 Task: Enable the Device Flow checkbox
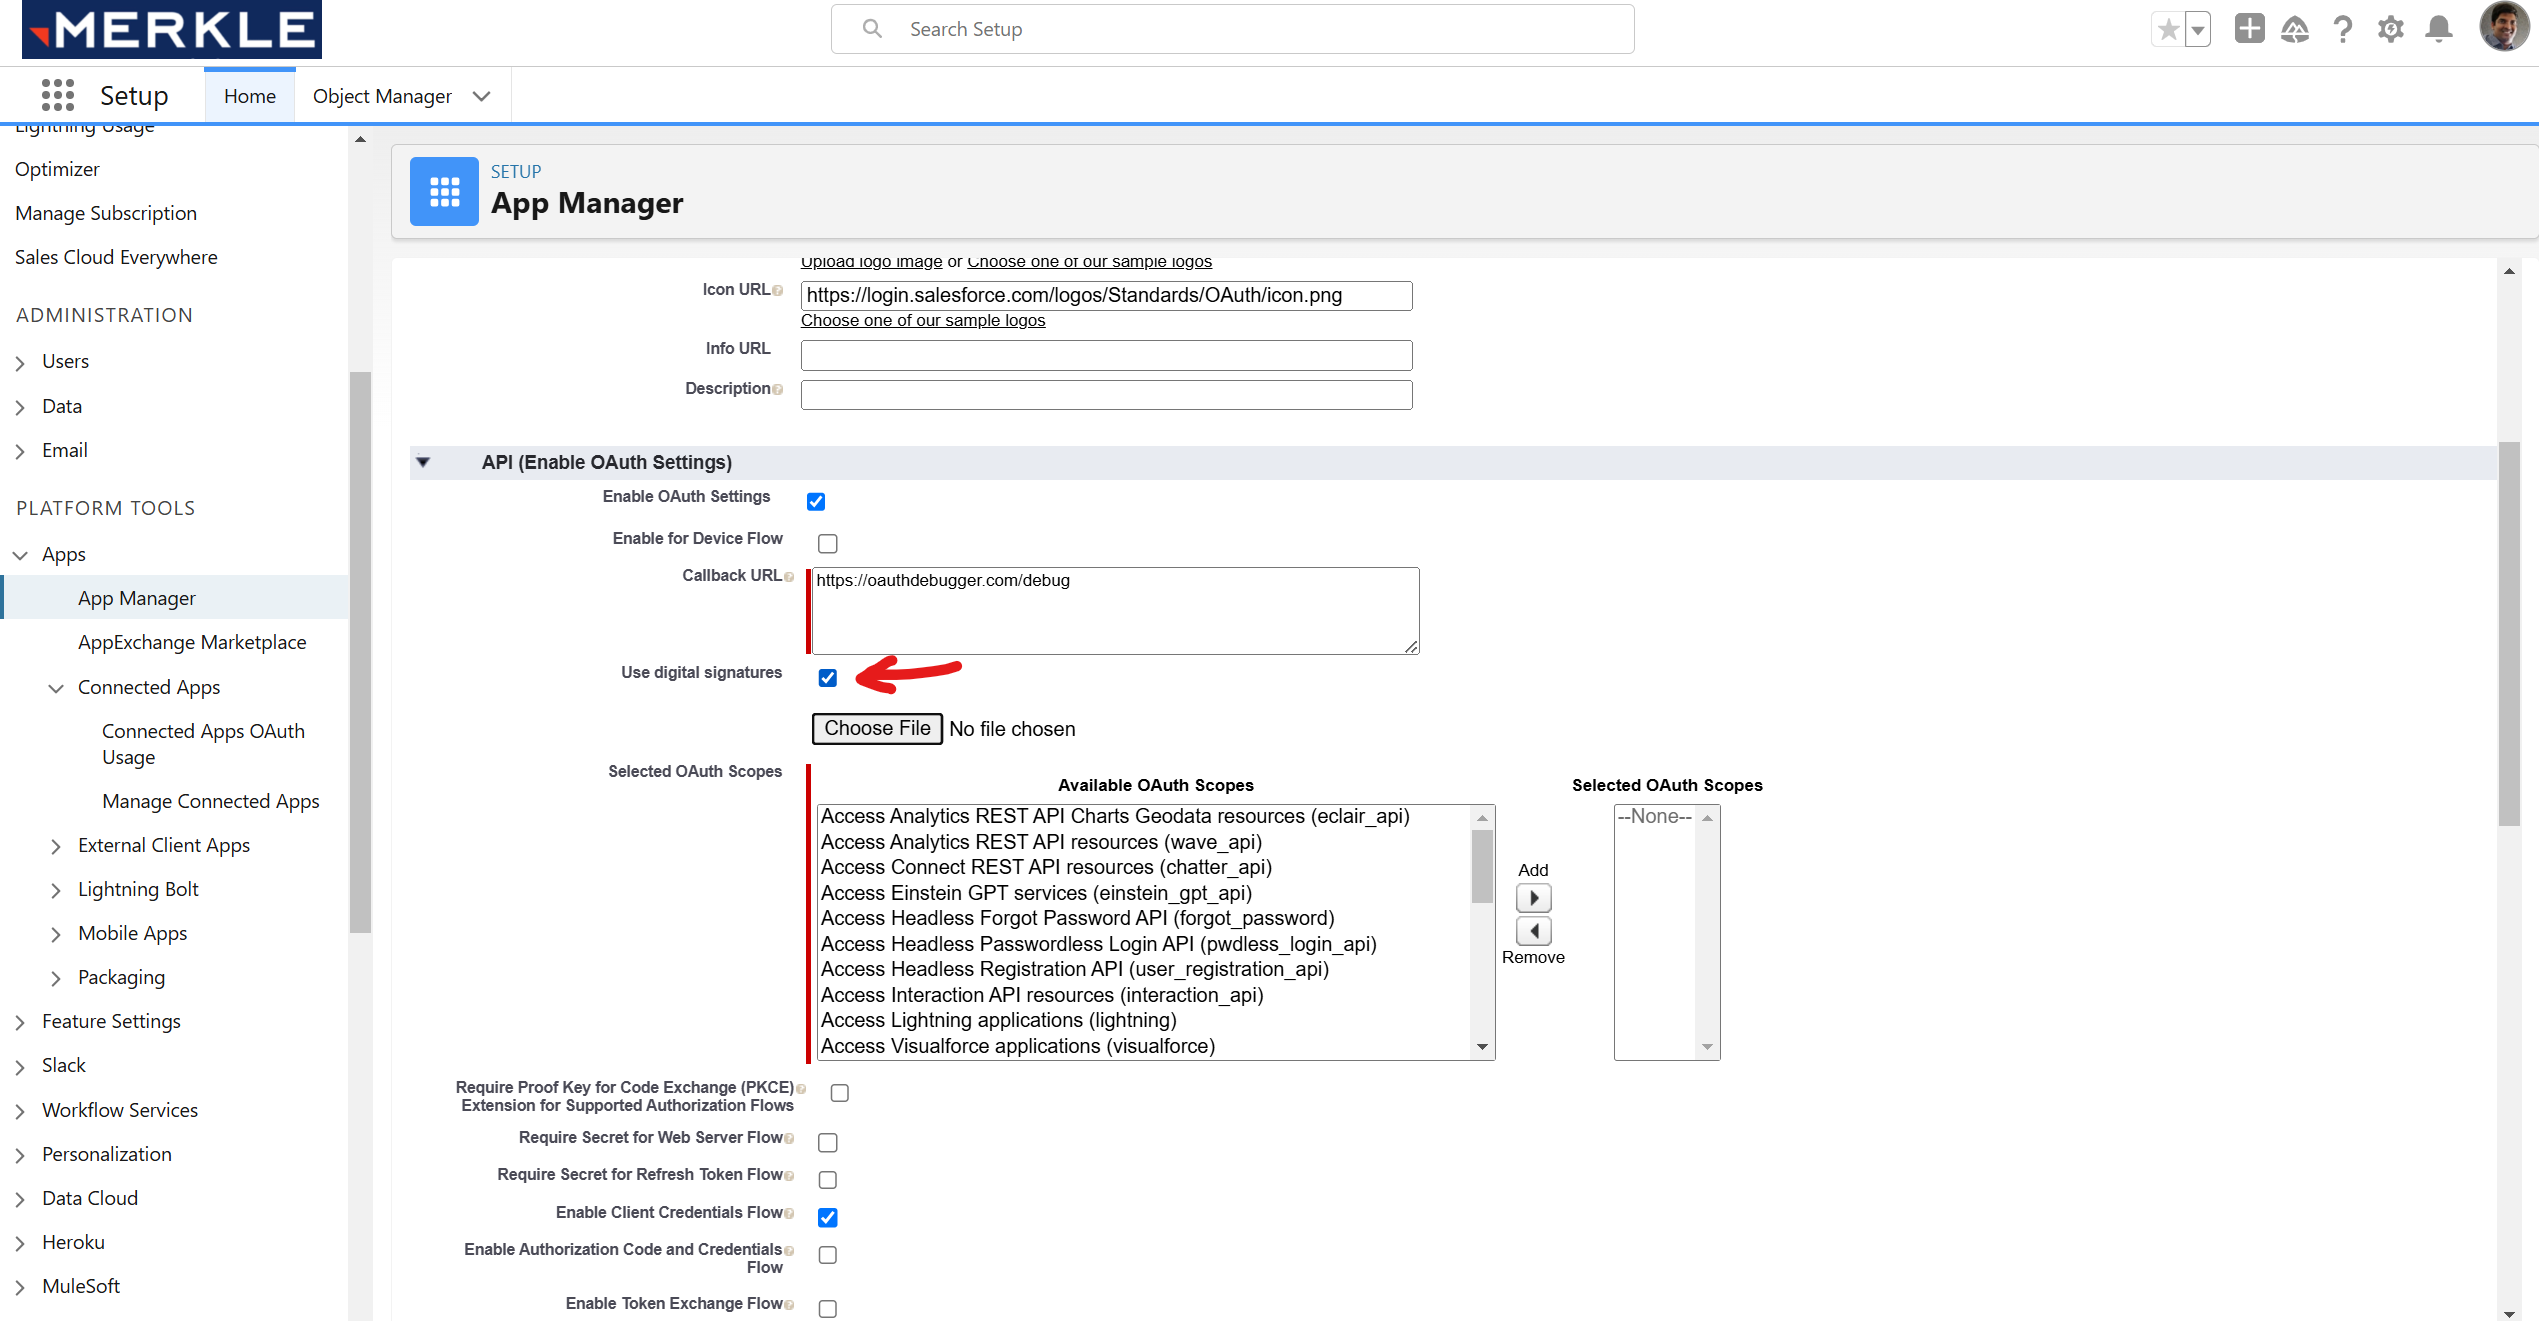point(828,543)
